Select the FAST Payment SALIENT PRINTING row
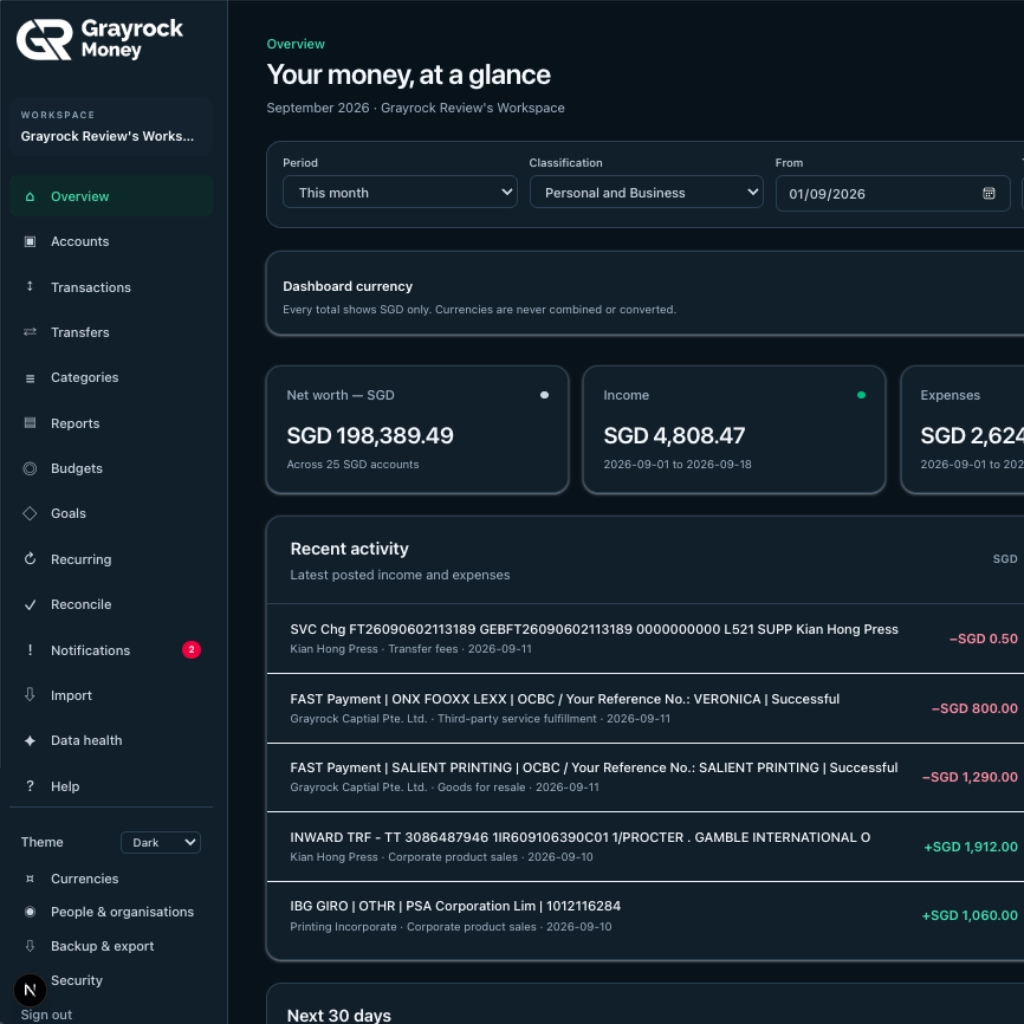This screenshot has width=1024, height=1024. 645,777
